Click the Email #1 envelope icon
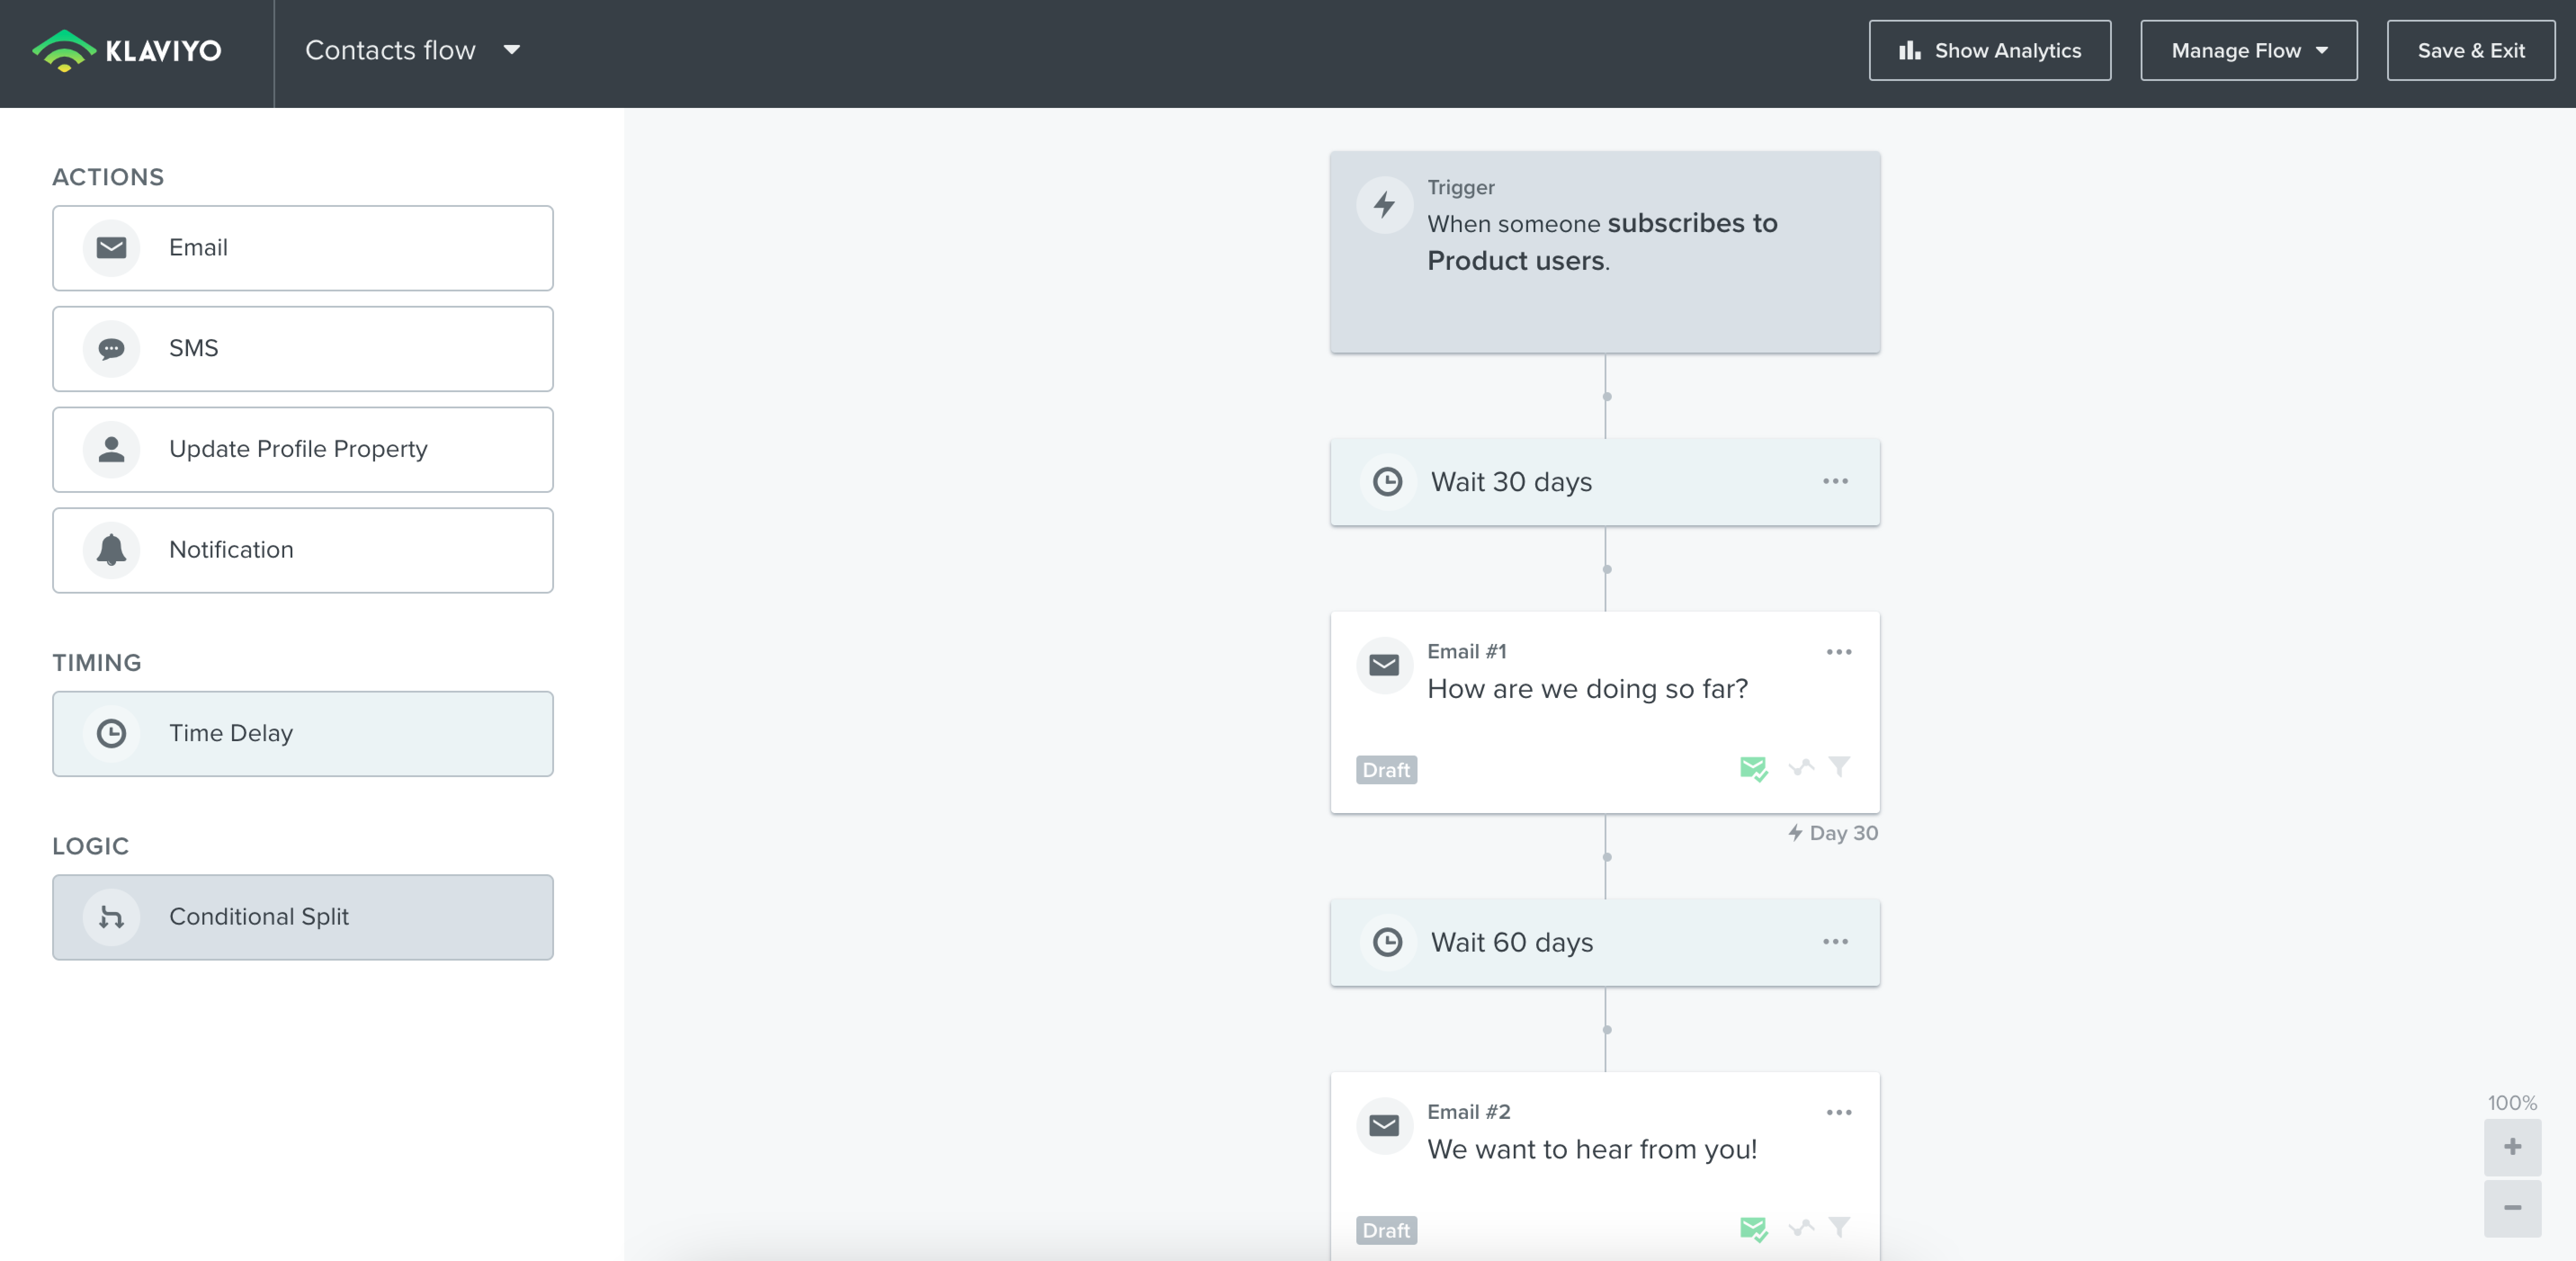Screen dimensions: 2576x1261 [1384, 665]
